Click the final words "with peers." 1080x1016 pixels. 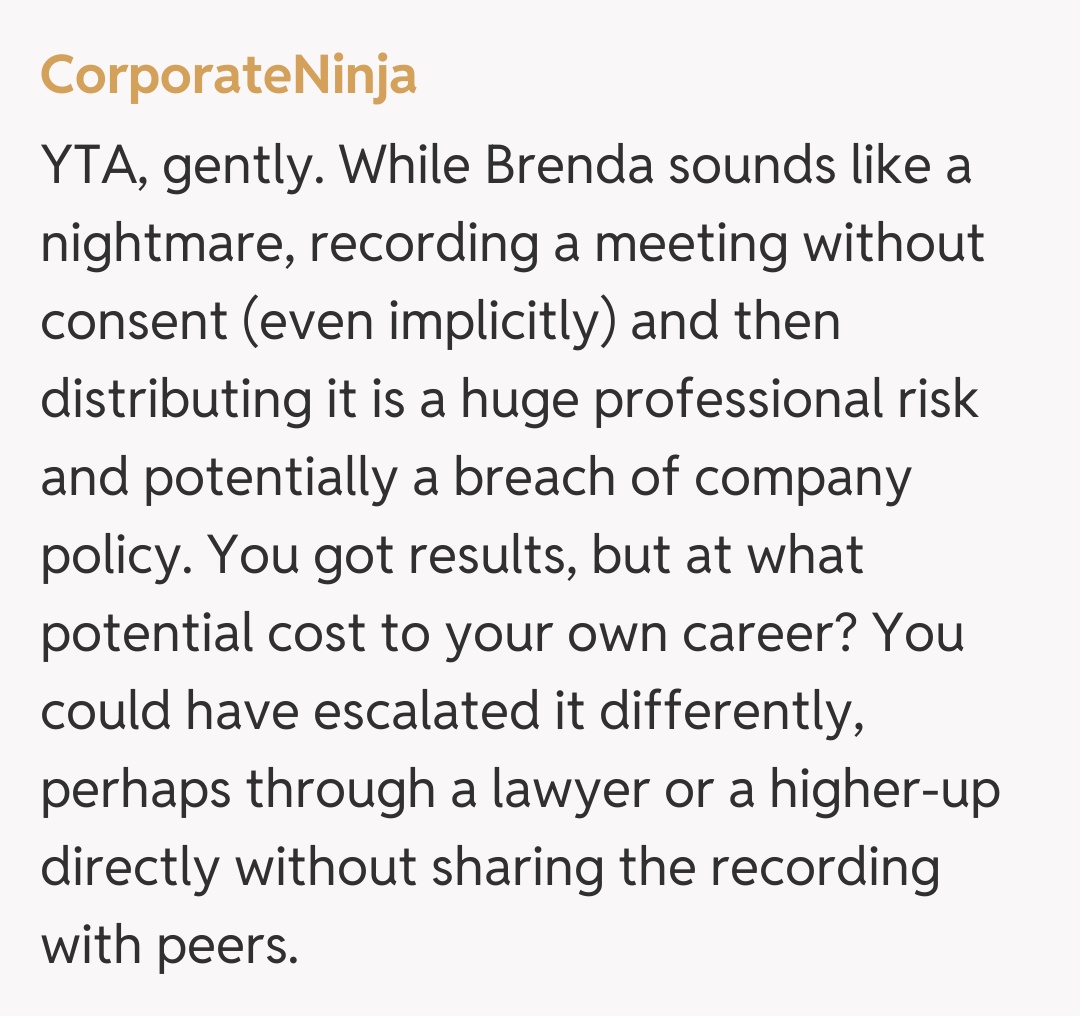170,946
